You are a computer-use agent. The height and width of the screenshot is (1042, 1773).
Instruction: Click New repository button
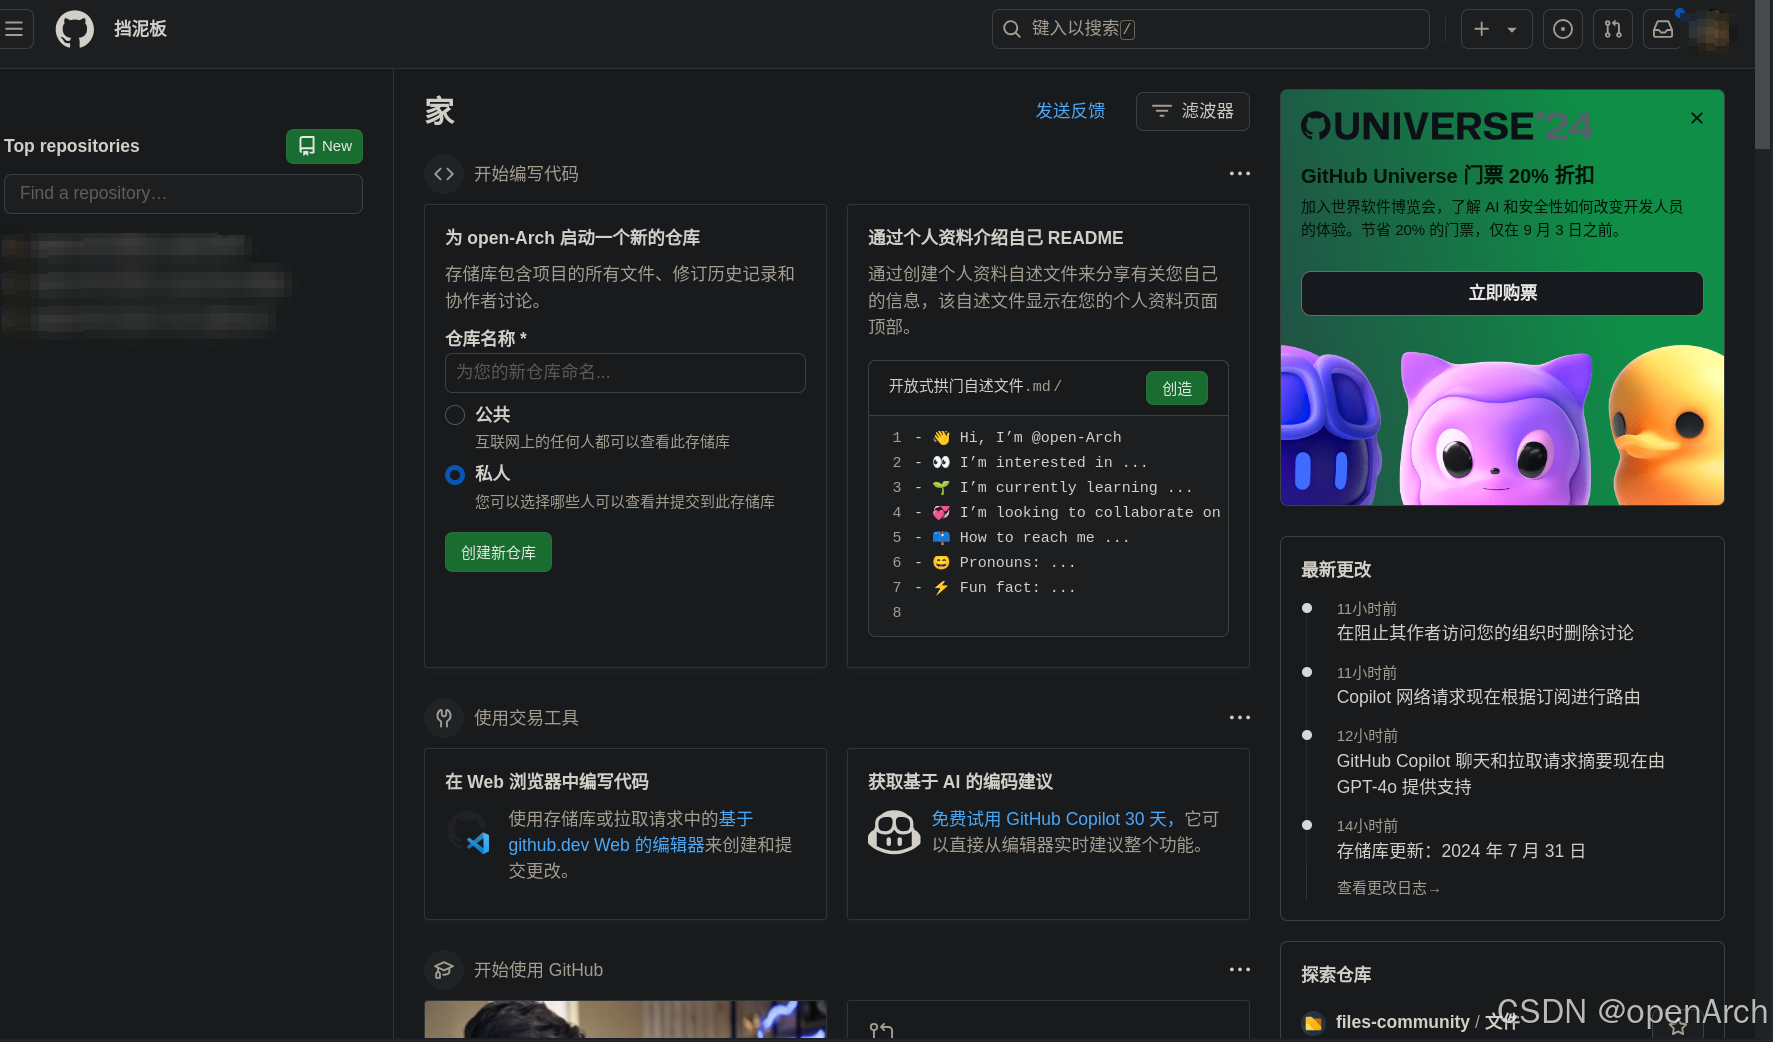[324, 146]
